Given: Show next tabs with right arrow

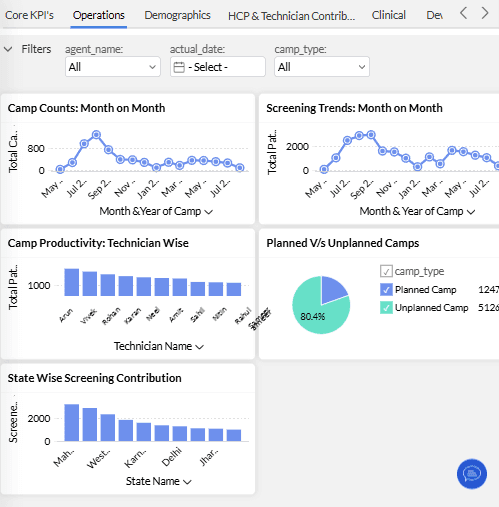Looking at the screenshot, I should 485,14.
